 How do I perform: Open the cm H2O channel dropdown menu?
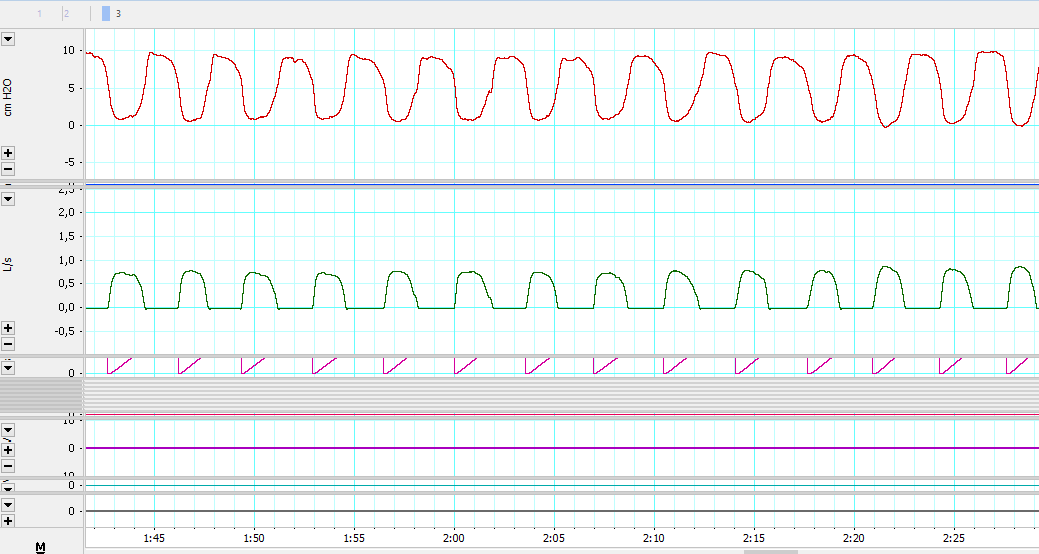click(8, 39)
